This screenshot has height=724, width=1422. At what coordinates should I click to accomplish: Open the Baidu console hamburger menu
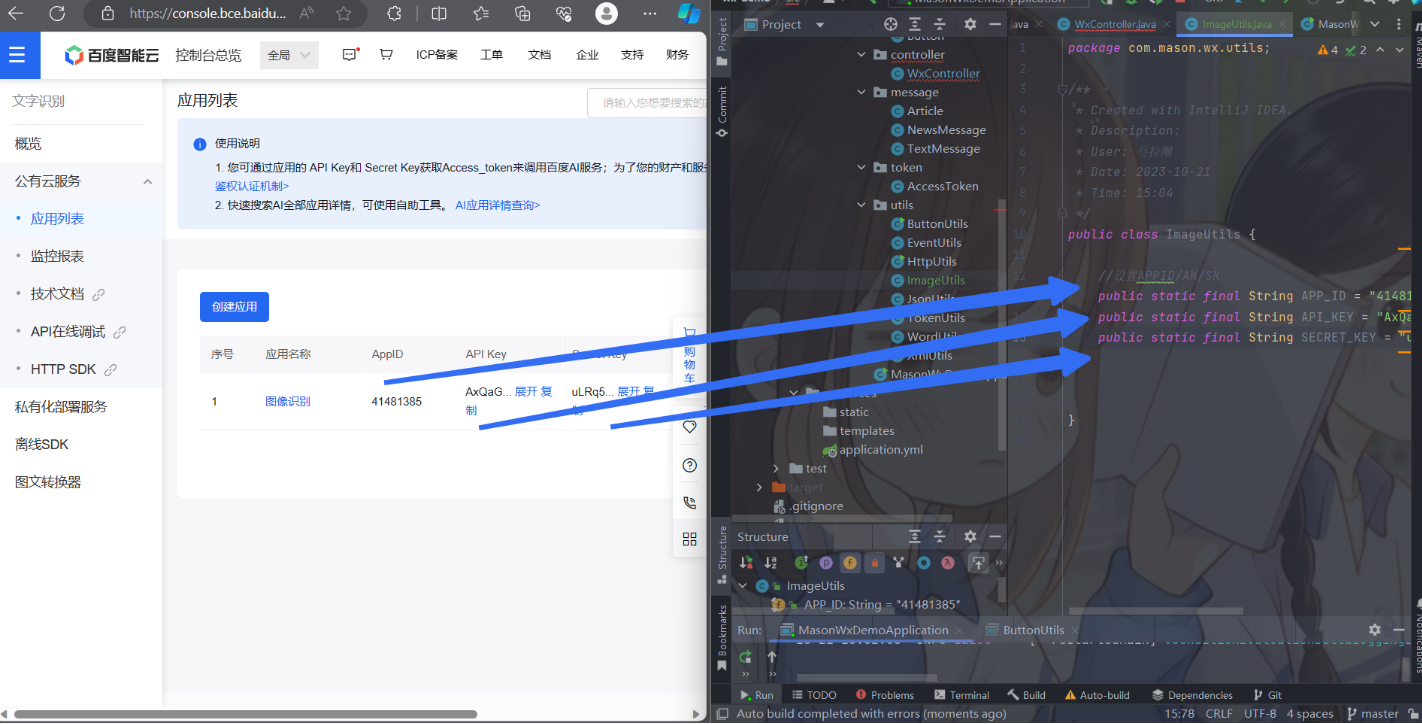pyautogui.click(x=17, y=55)
